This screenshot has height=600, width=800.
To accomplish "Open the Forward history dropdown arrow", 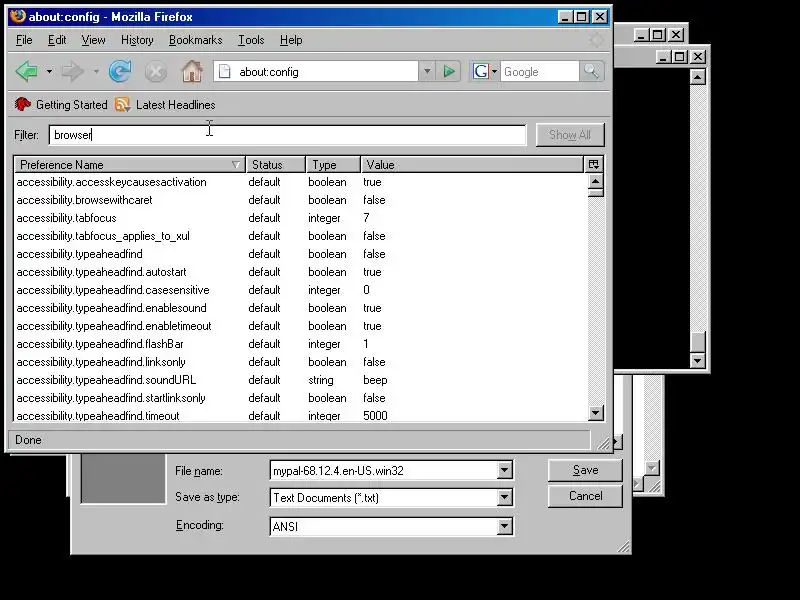I will pos(96,71).
